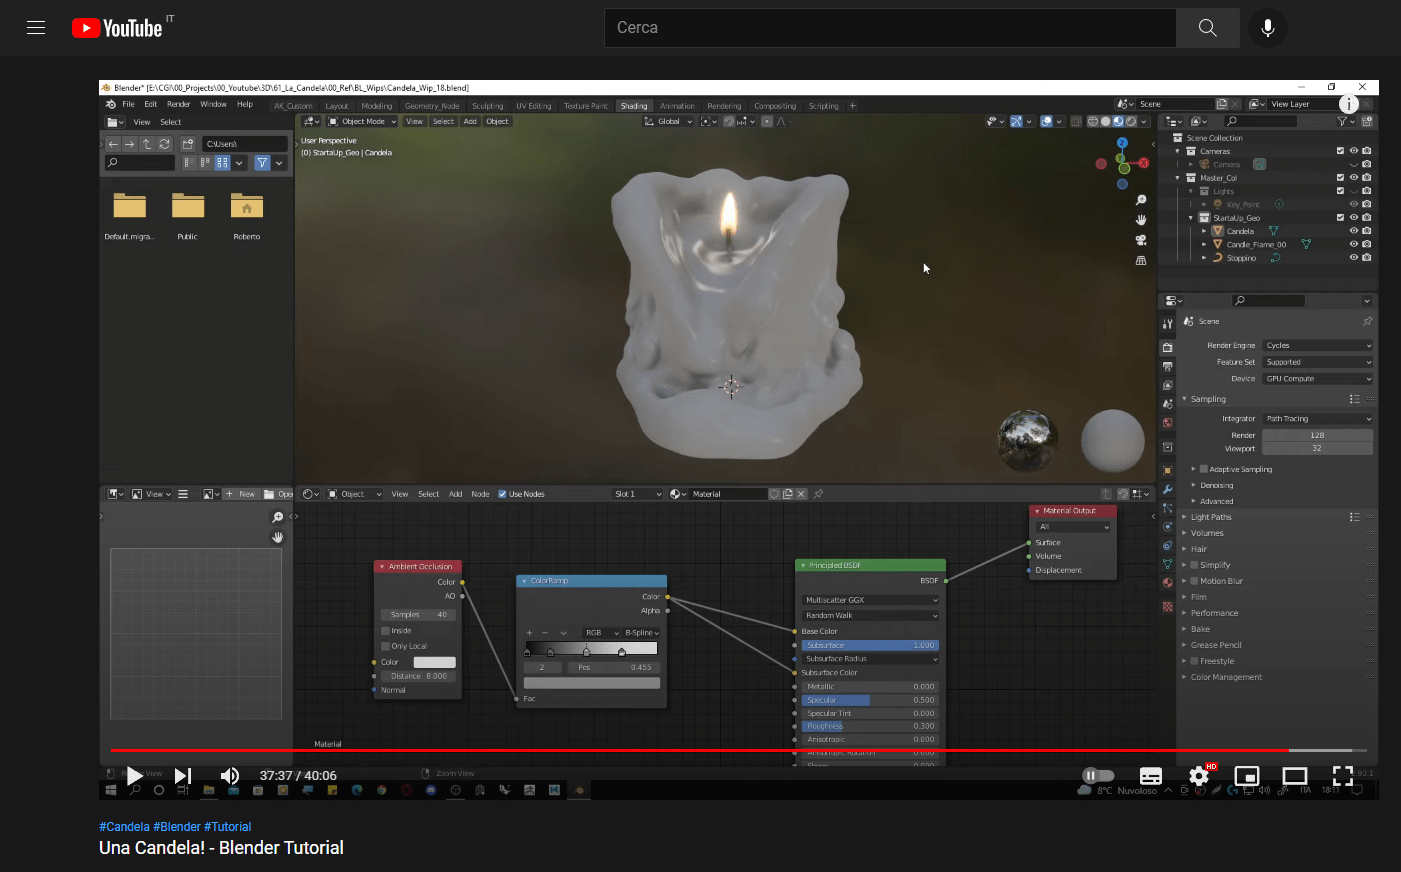Start voice search with the microphone icon

[x=1268, y=28]
